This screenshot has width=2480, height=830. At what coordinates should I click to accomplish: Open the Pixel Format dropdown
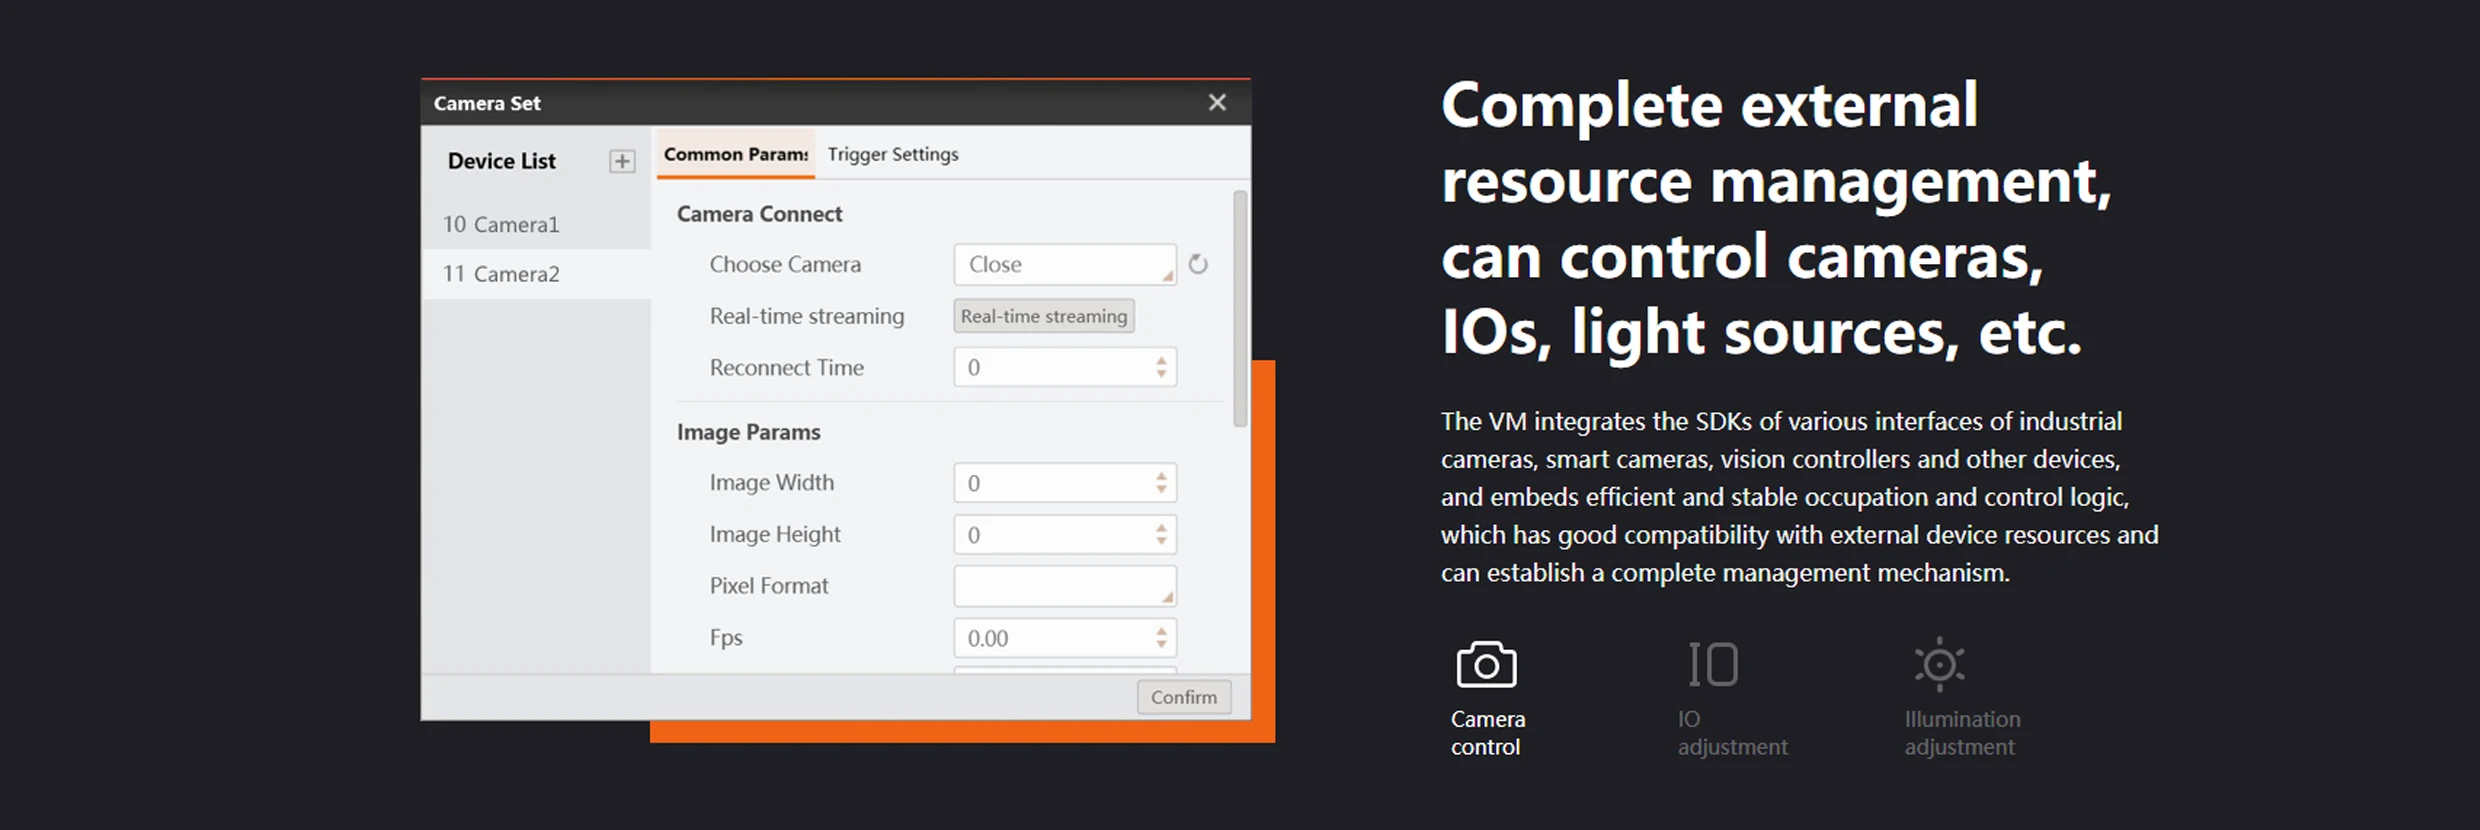pyautogui.click(x=1065, y=586)
